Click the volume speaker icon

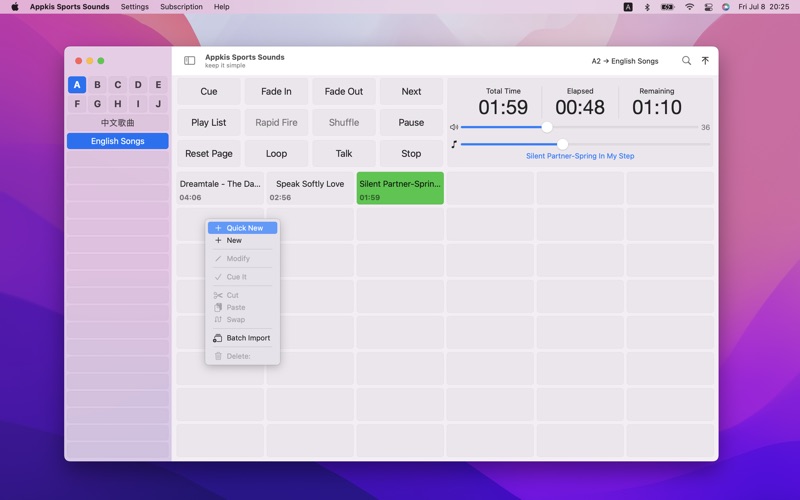coord(454,127)
